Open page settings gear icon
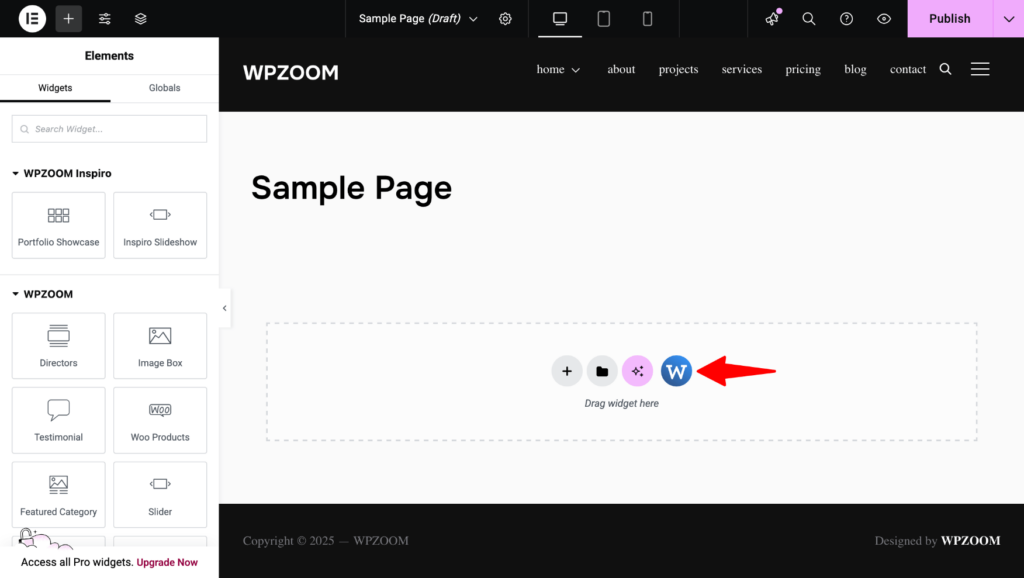The width and height of the screenshot is (1024, 578). (505, 19)
